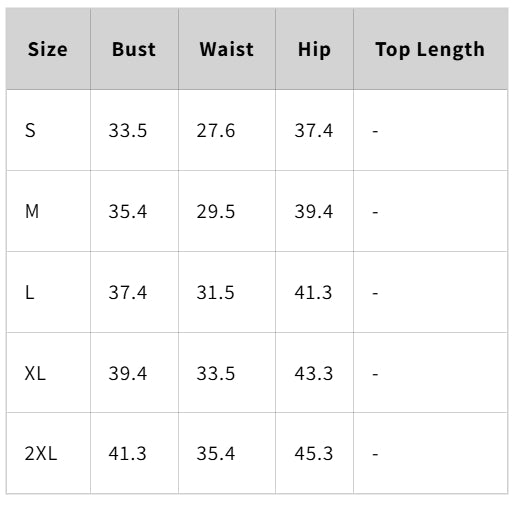Click waist value 31.5 in L row

pyautogui.click(x=215, y=293)
